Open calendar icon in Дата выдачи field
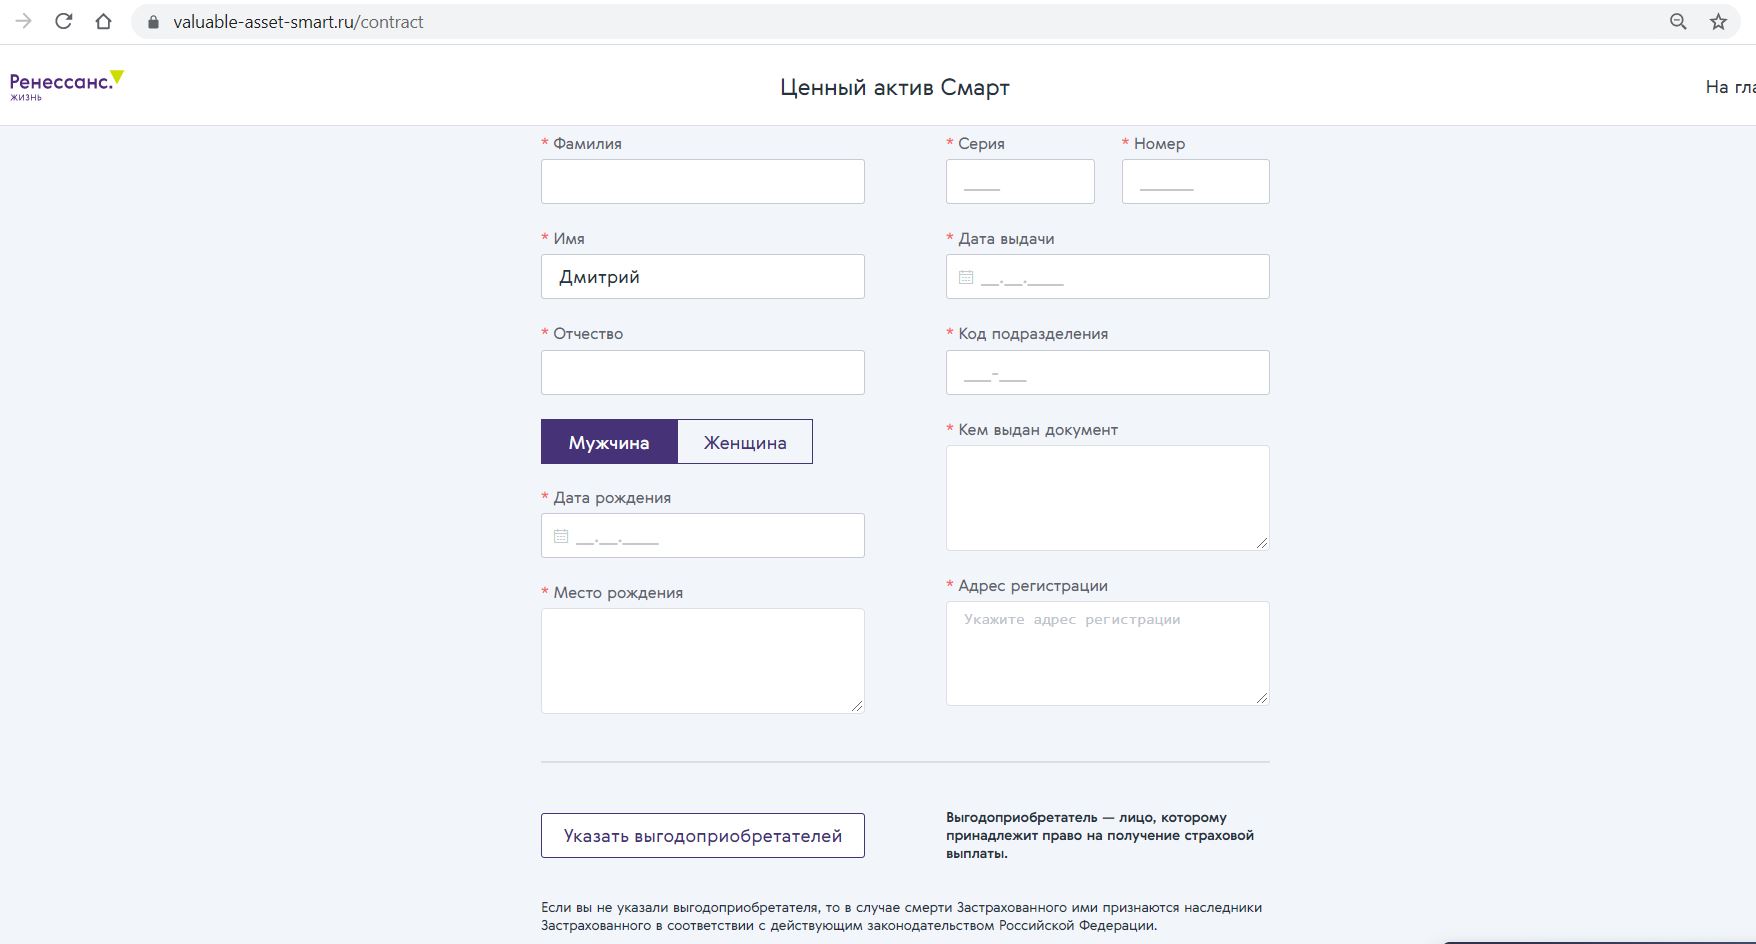This screenshot has width=1756, height=944. point(966,277)
